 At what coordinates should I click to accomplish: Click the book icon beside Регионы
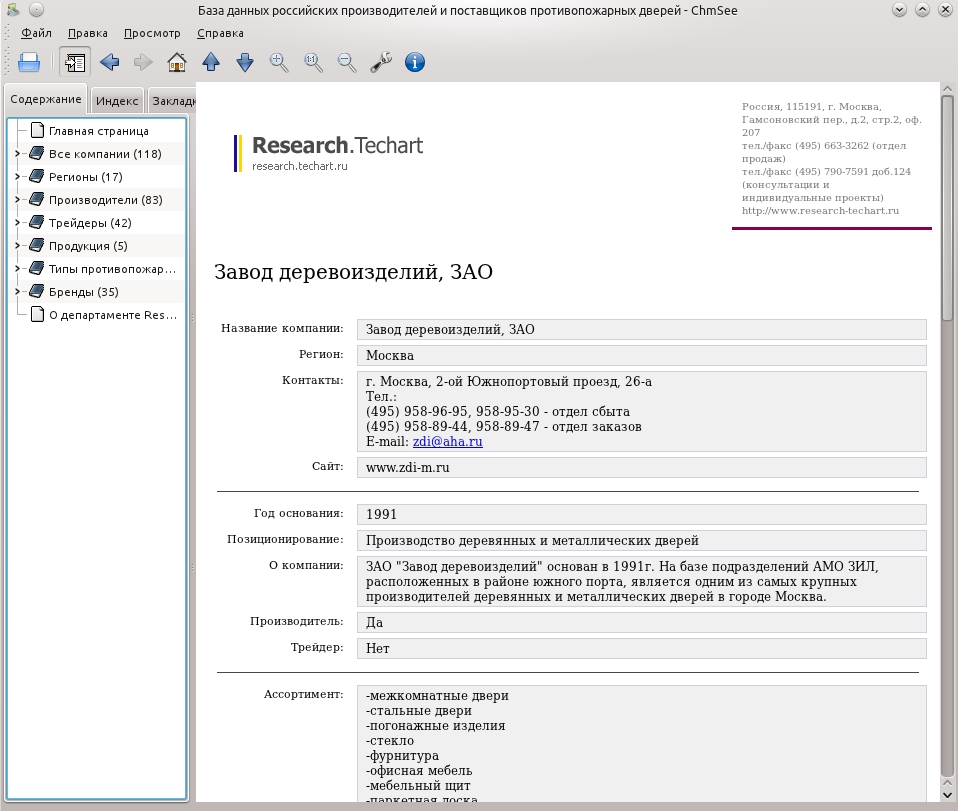tap(37, 177)
